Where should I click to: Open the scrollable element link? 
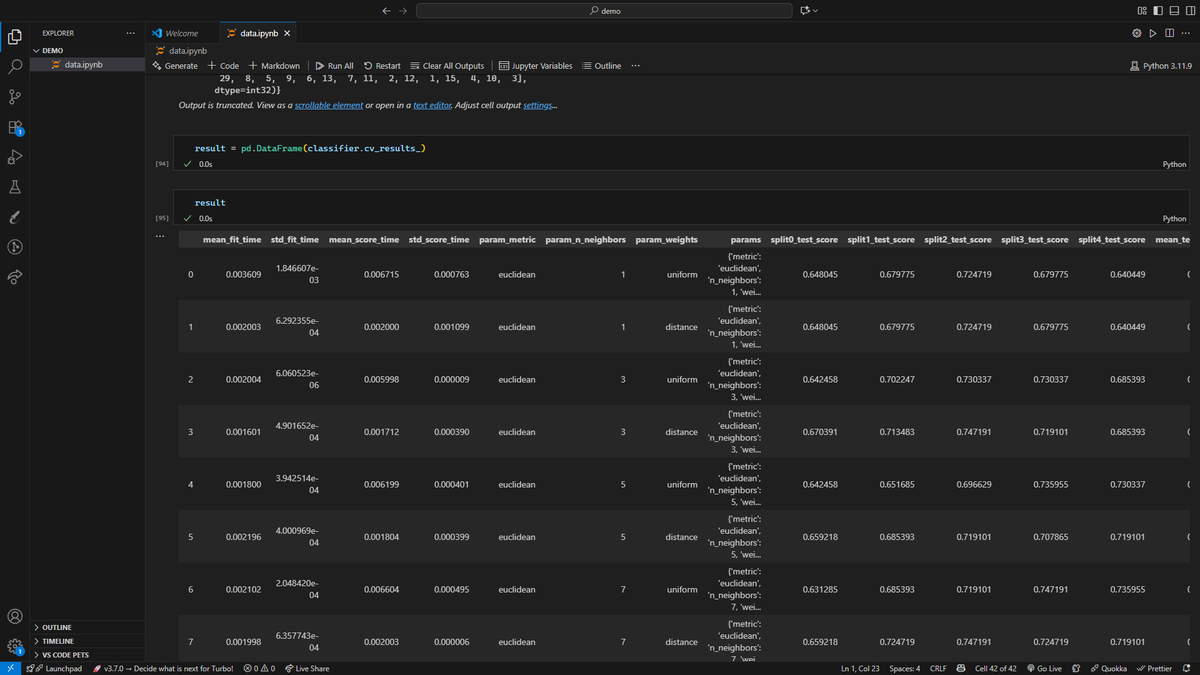coord(329,105)
